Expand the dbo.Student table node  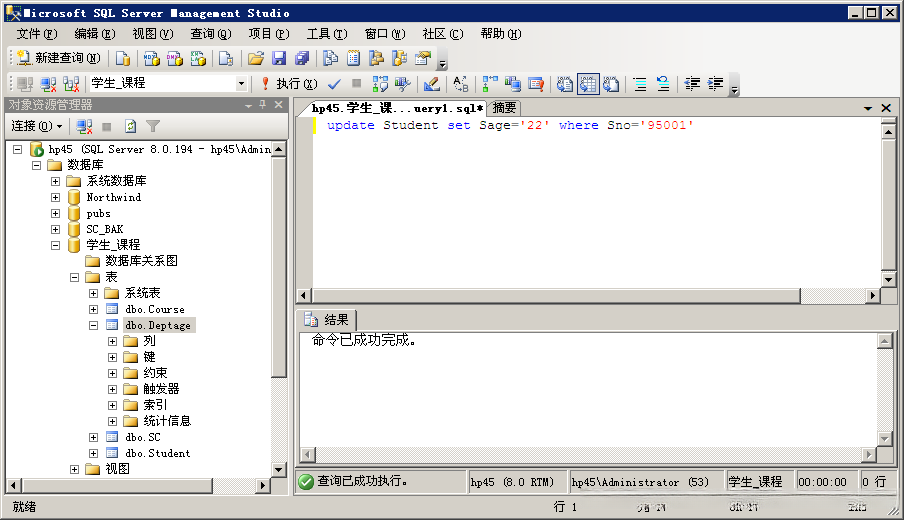pyautogui.click(x=93, y=453)
